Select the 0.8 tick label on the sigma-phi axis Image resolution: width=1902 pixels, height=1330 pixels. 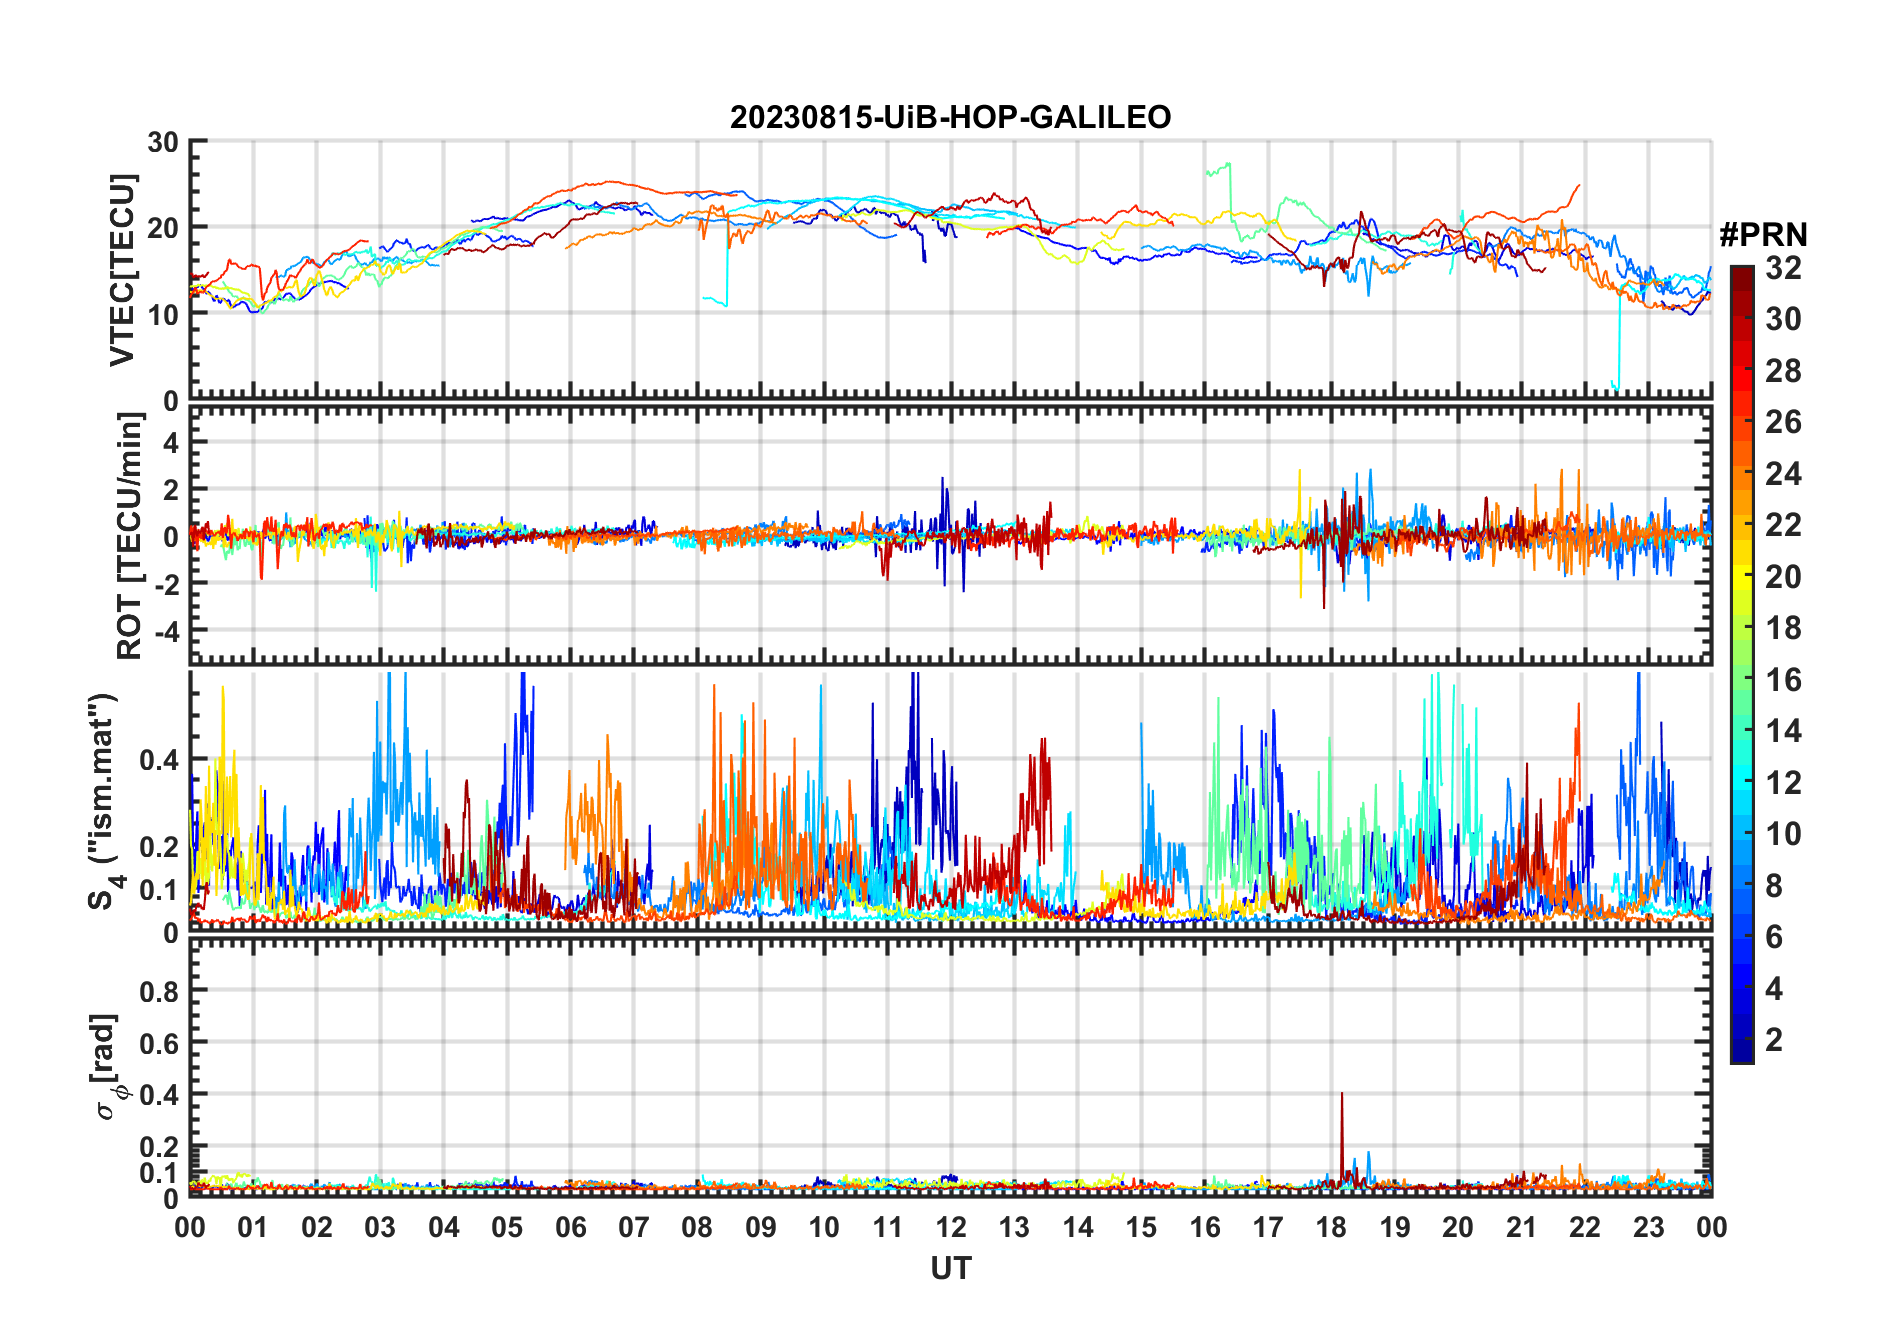159,991
